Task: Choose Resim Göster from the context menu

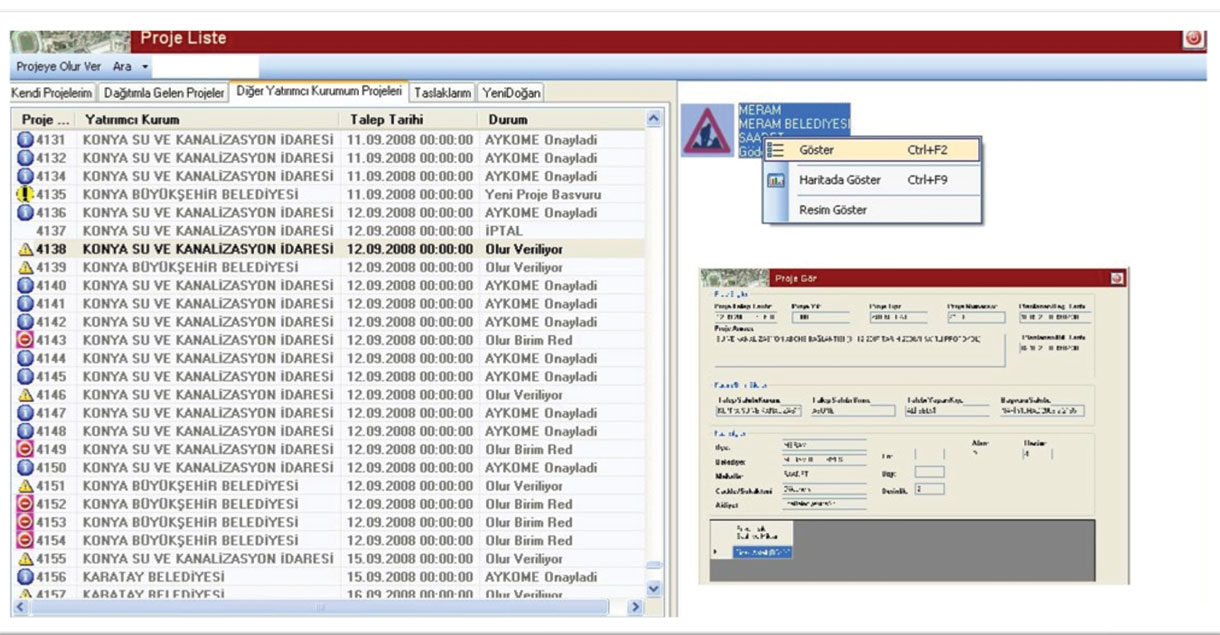Action: click(x=833, y=210)
